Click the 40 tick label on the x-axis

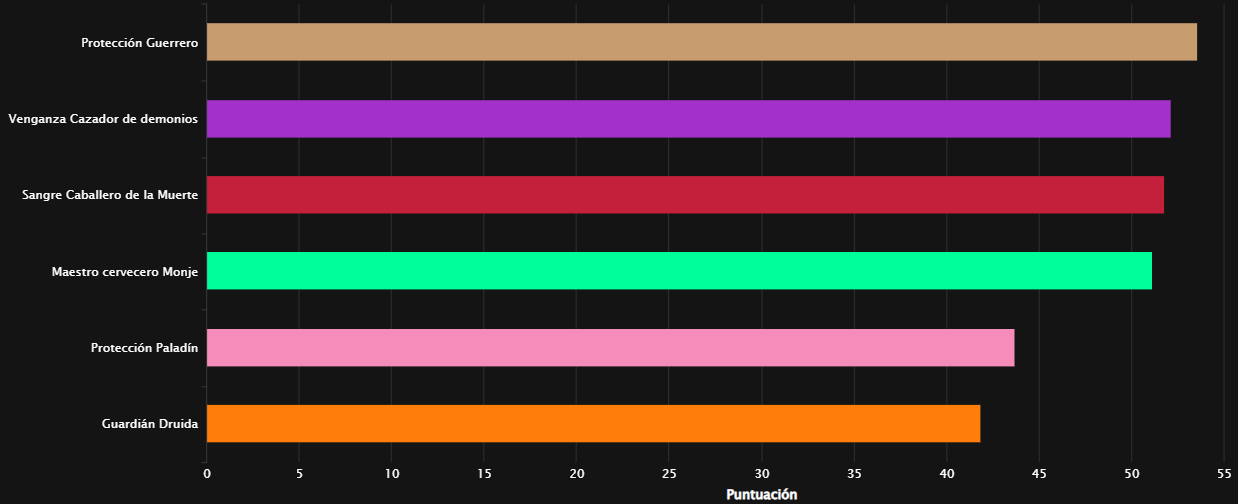click(x=947, y=473)
